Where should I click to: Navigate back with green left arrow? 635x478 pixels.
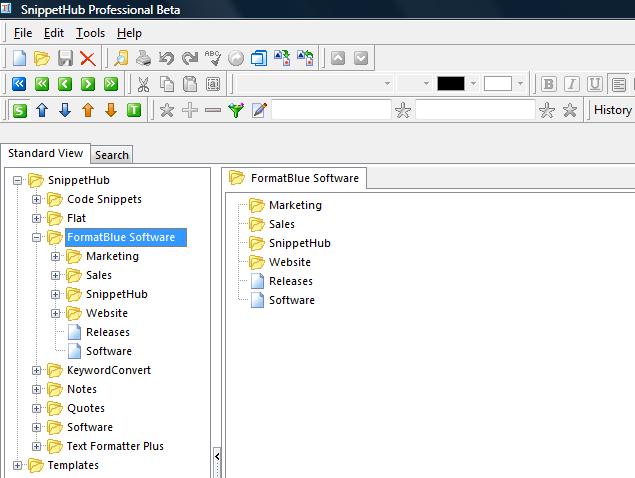pyautogui.click(x=65, y=84)
